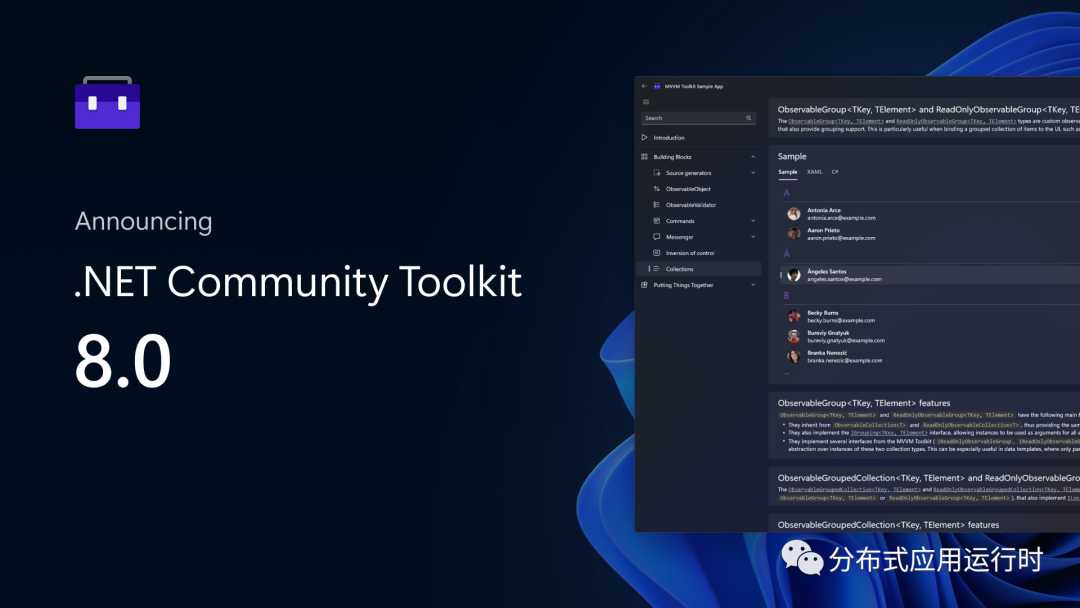Open the IGrouping<TKey, TElement> interface link
Image resolution: width=1080 pixels, height=608 pixels.
tap(889, 433)
